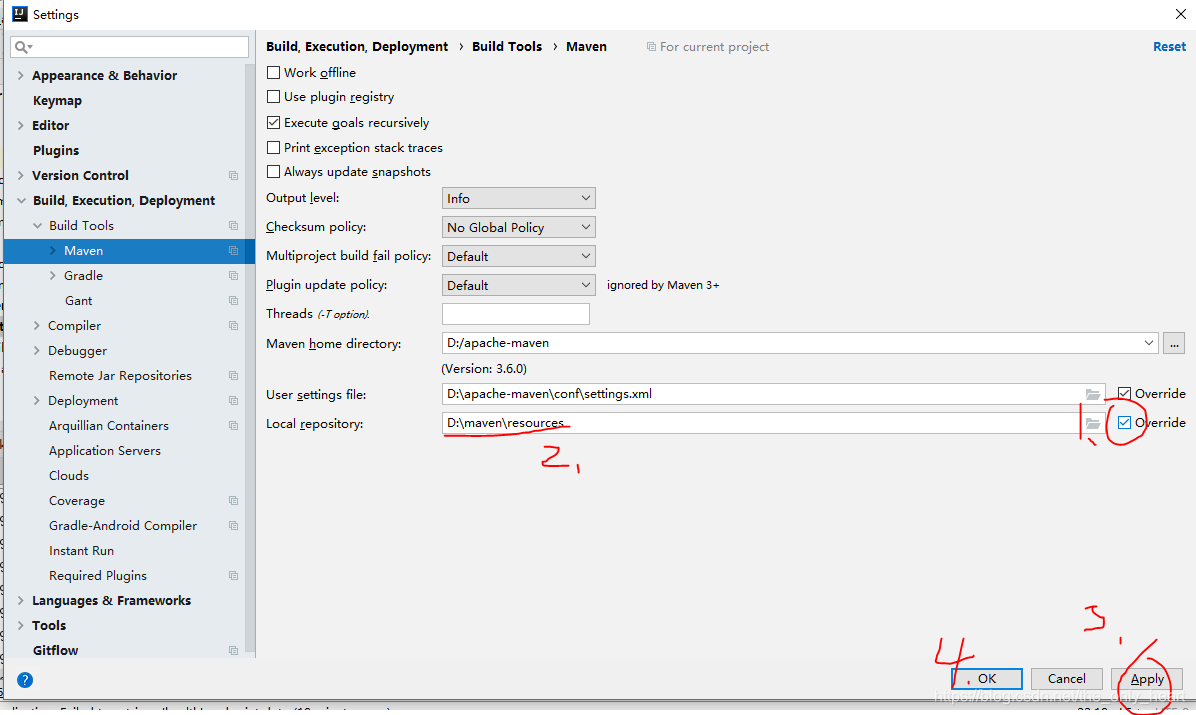Click the OK button
Viewport: 1196px width, 715px height.
(987, 678)
